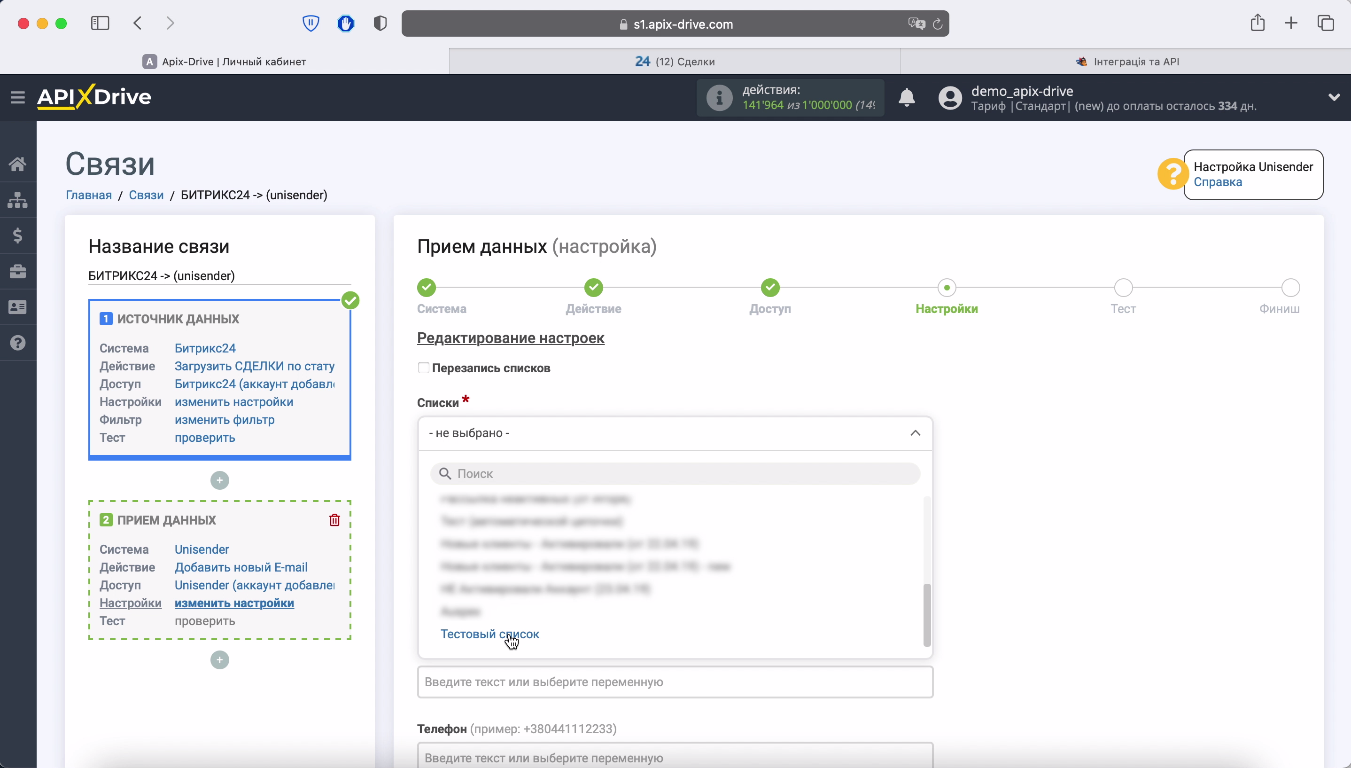The width and height of the screenshot is (1351, 768).
Task: Click the demo_apix-drive account name
Action: 1022,91
